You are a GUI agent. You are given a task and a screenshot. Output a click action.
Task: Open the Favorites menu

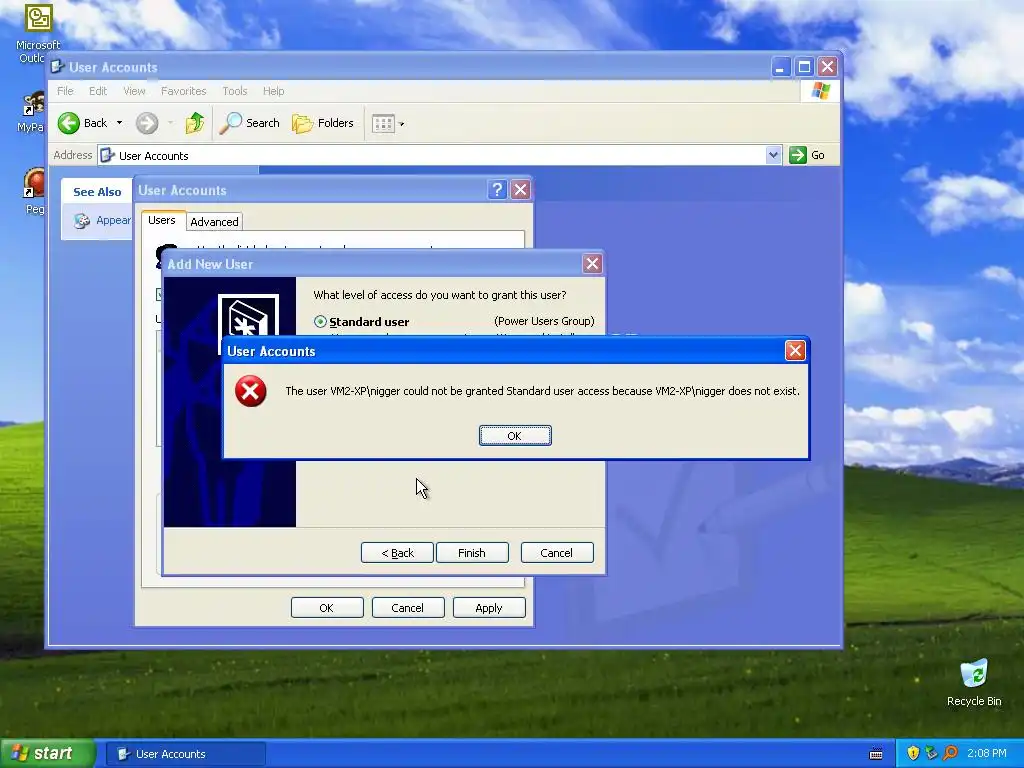click(184, 91)
